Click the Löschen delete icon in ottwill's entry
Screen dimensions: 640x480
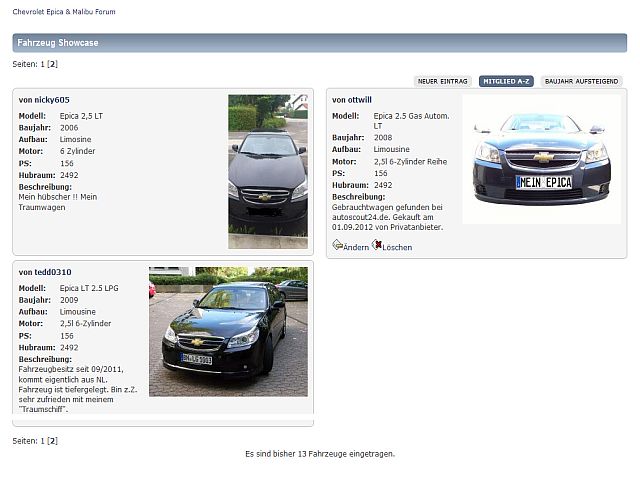tap(377, 245)
